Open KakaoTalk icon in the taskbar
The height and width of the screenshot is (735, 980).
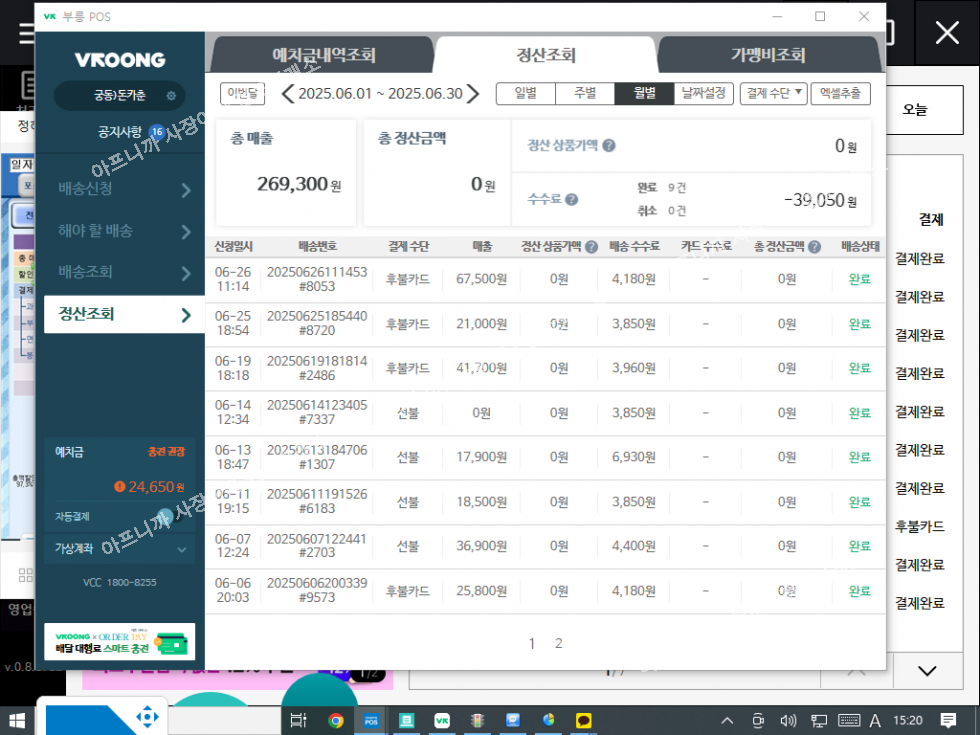point(584,720)
